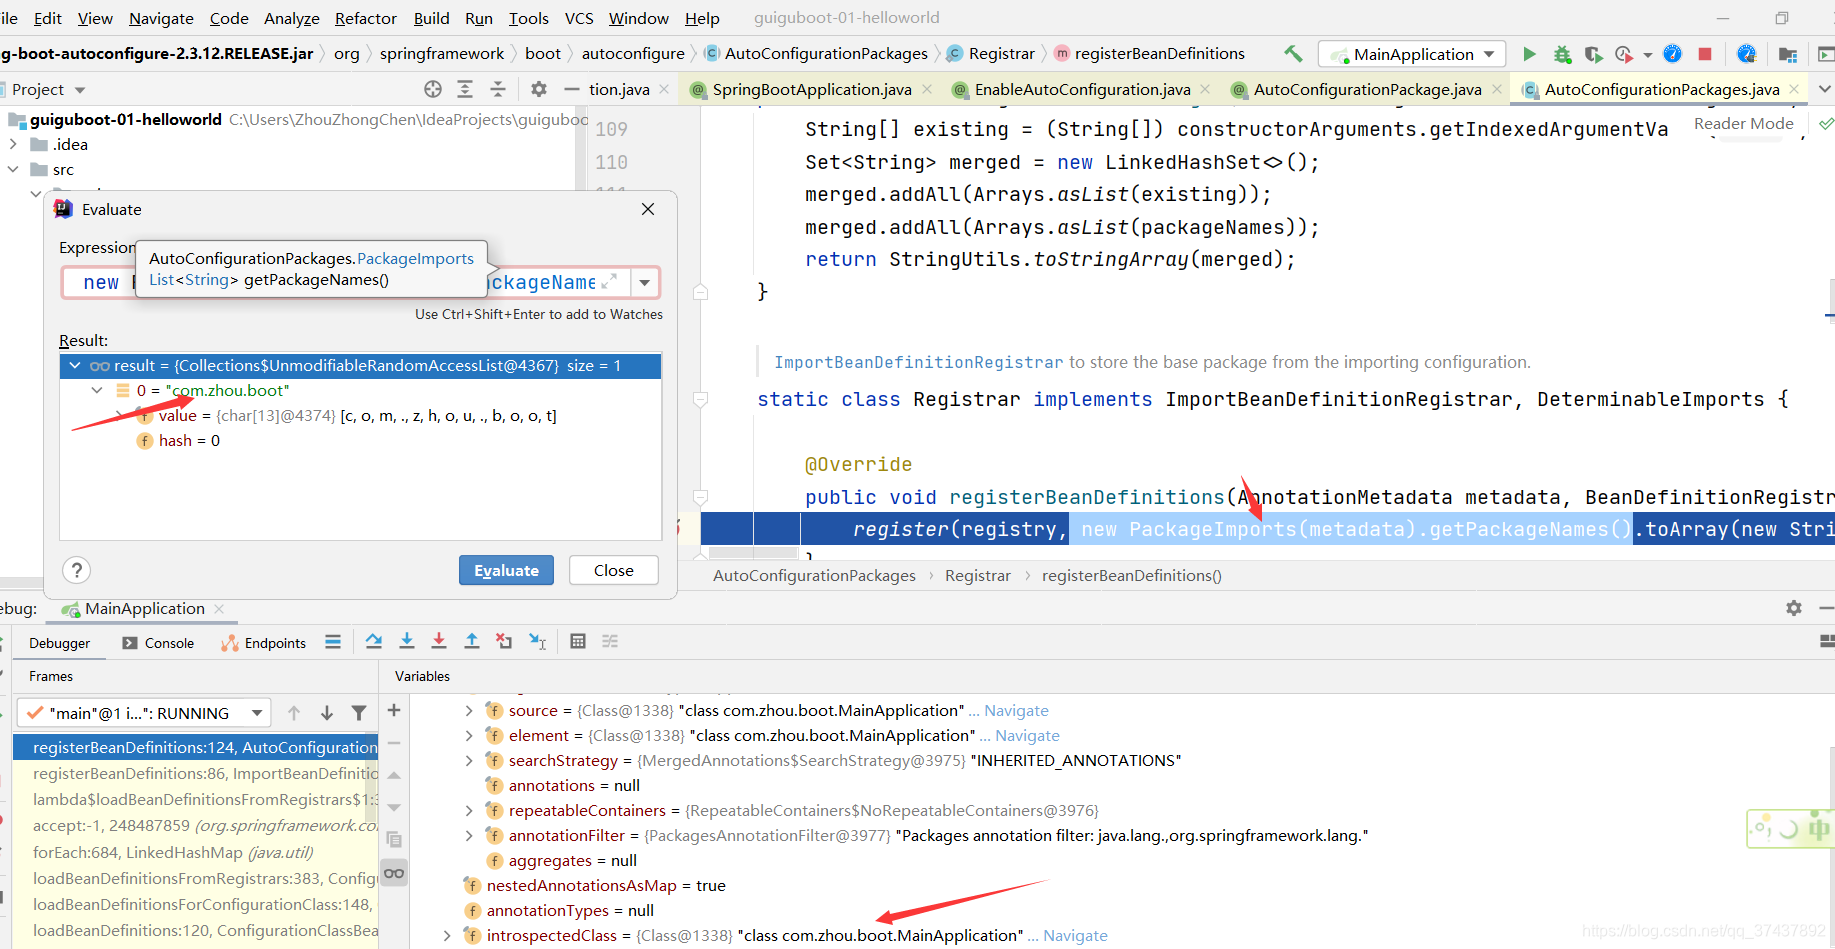Open Project panel settings gear
The height and width of the screenshot is (949, 1835).
pyautogui.click(x=539, y=89)
